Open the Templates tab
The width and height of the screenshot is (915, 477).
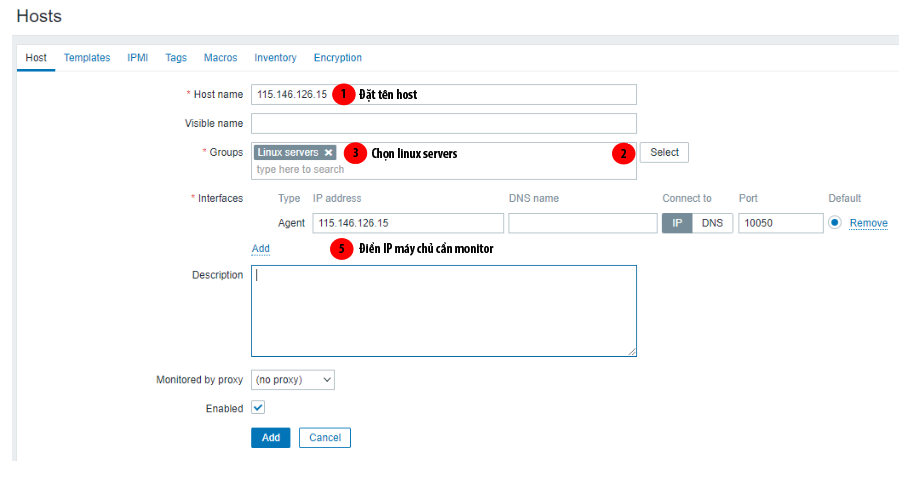tap(87, 58)
